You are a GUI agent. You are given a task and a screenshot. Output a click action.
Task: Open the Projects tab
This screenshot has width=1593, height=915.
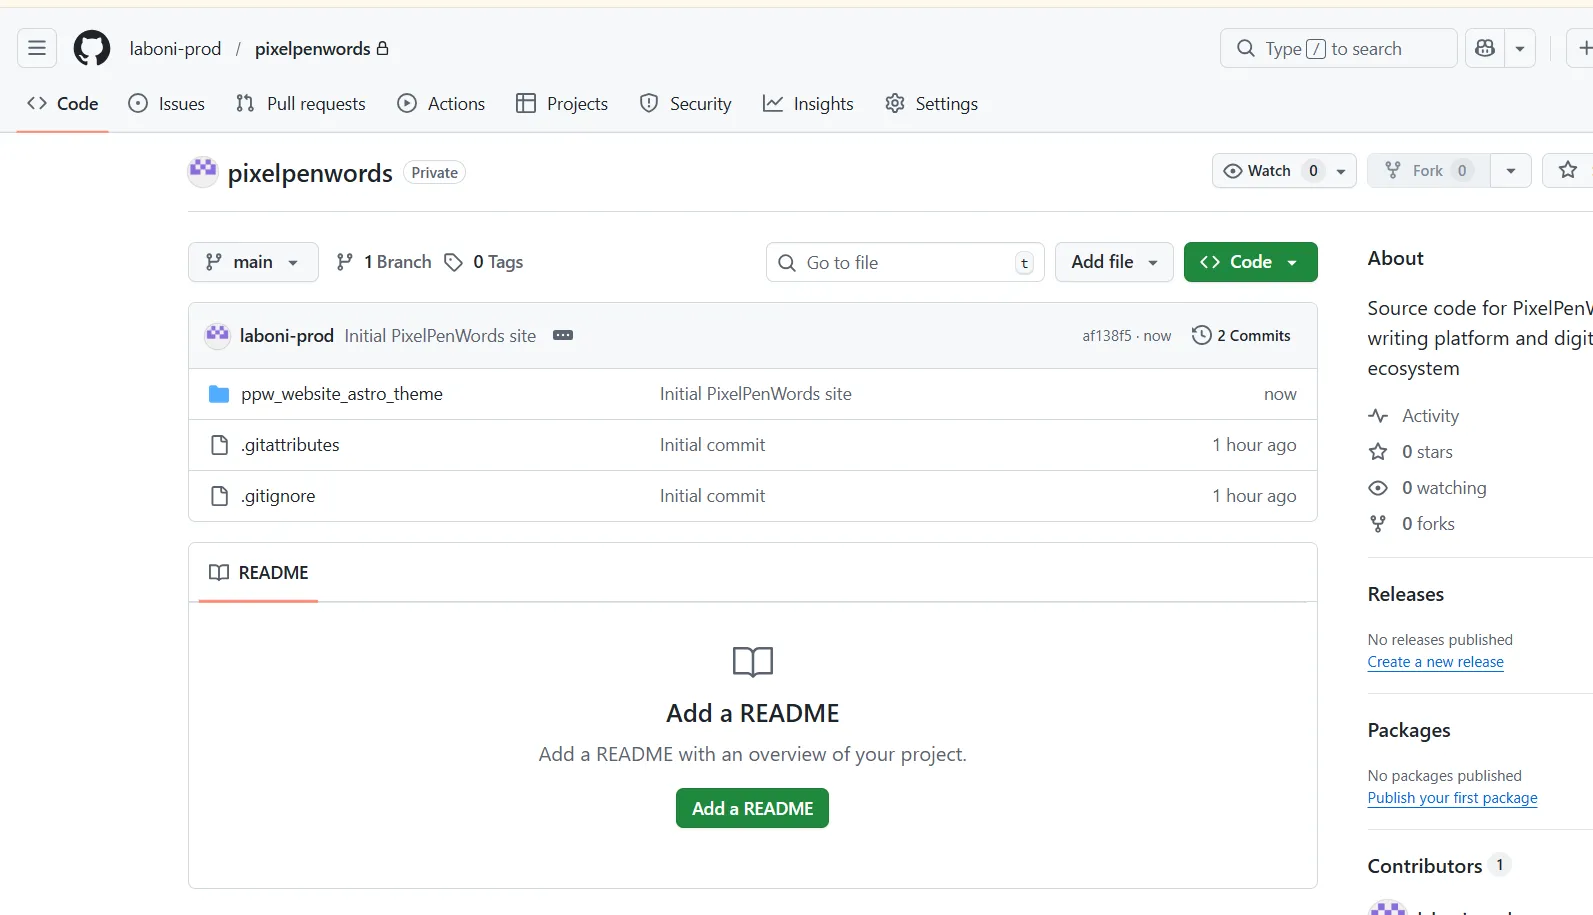[562, 104]
